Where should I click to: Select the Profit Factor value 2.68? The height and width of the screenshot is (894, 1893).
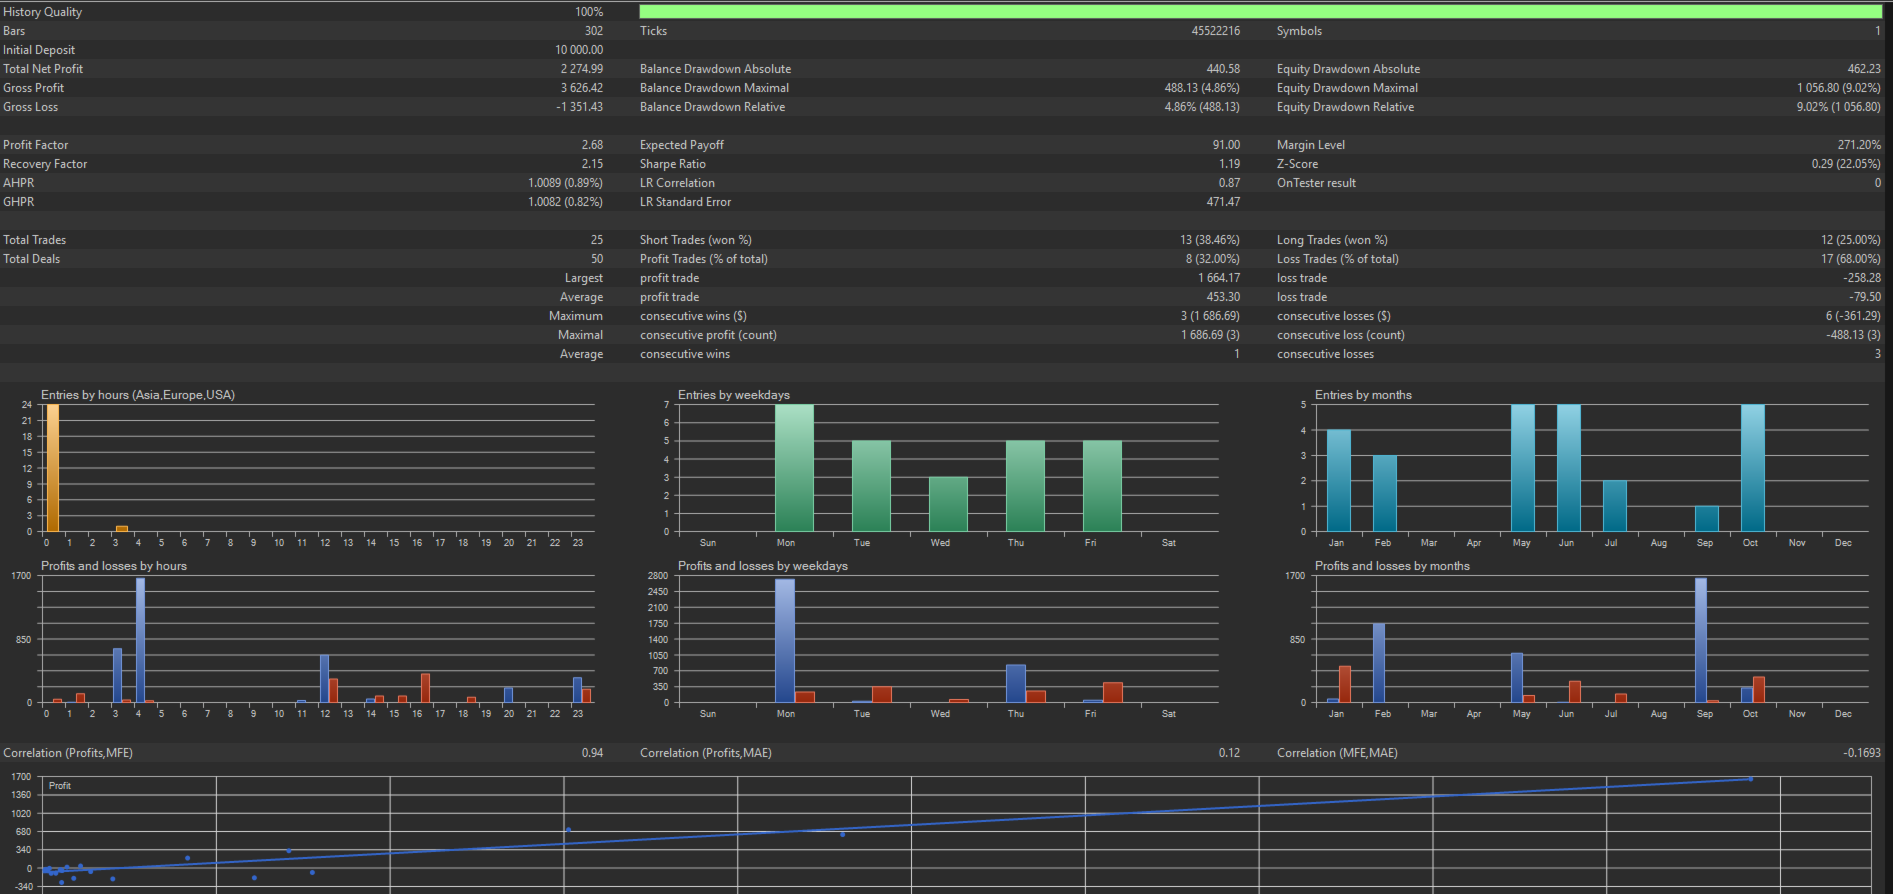click(592, 145)
